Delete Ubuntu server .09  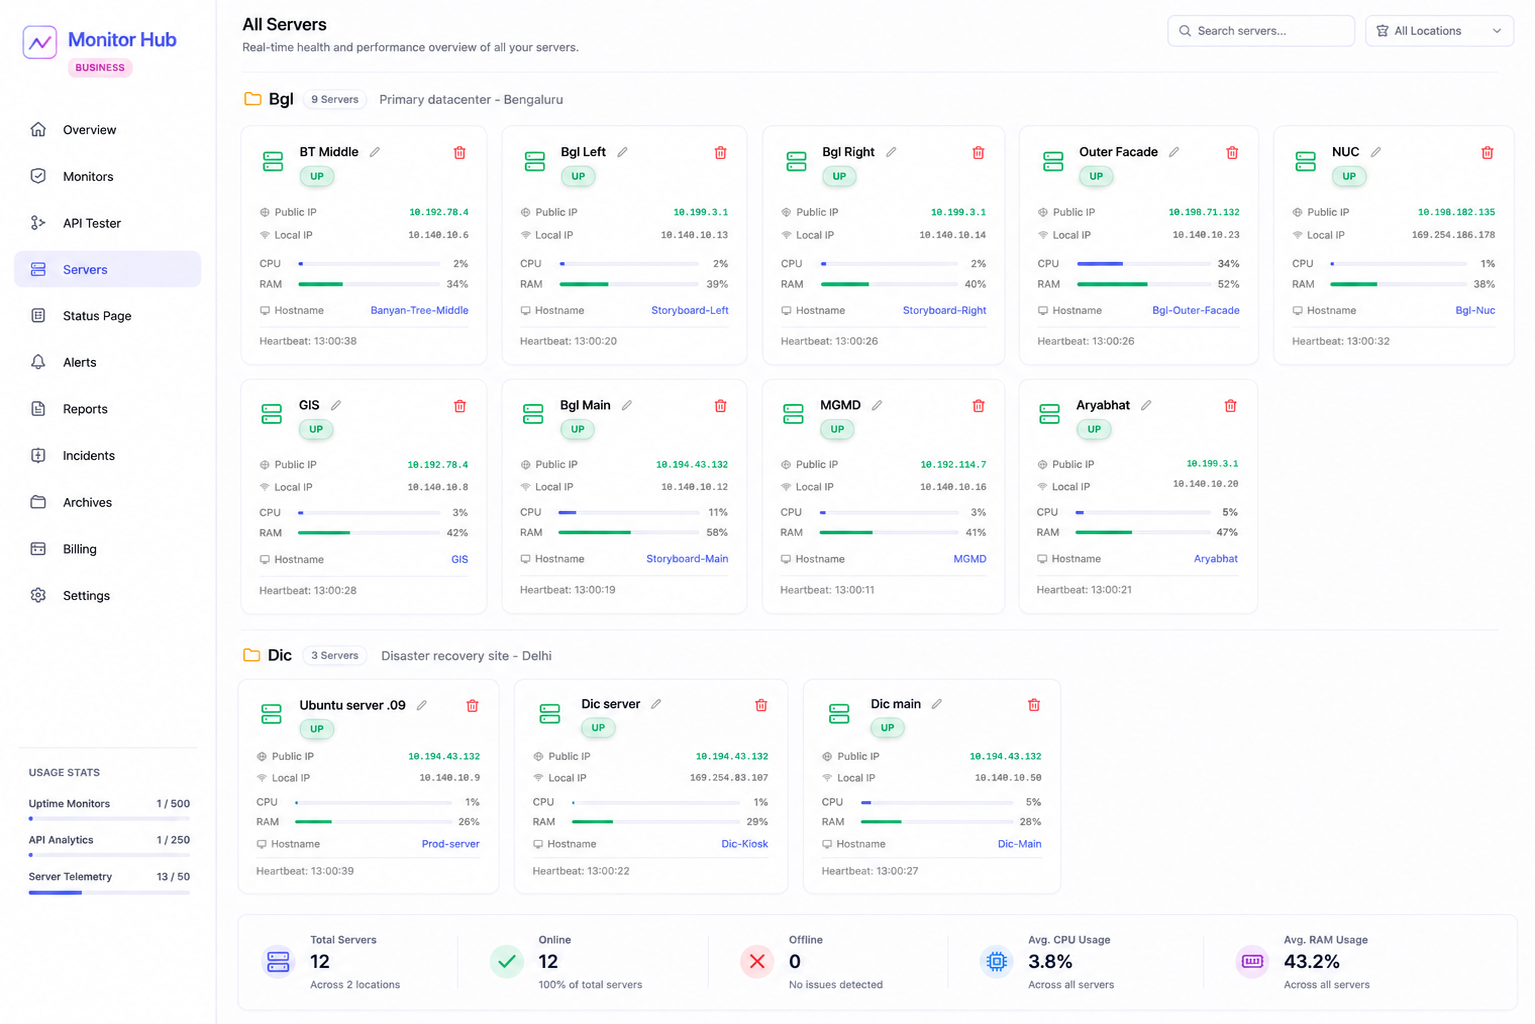coord(472,706)
